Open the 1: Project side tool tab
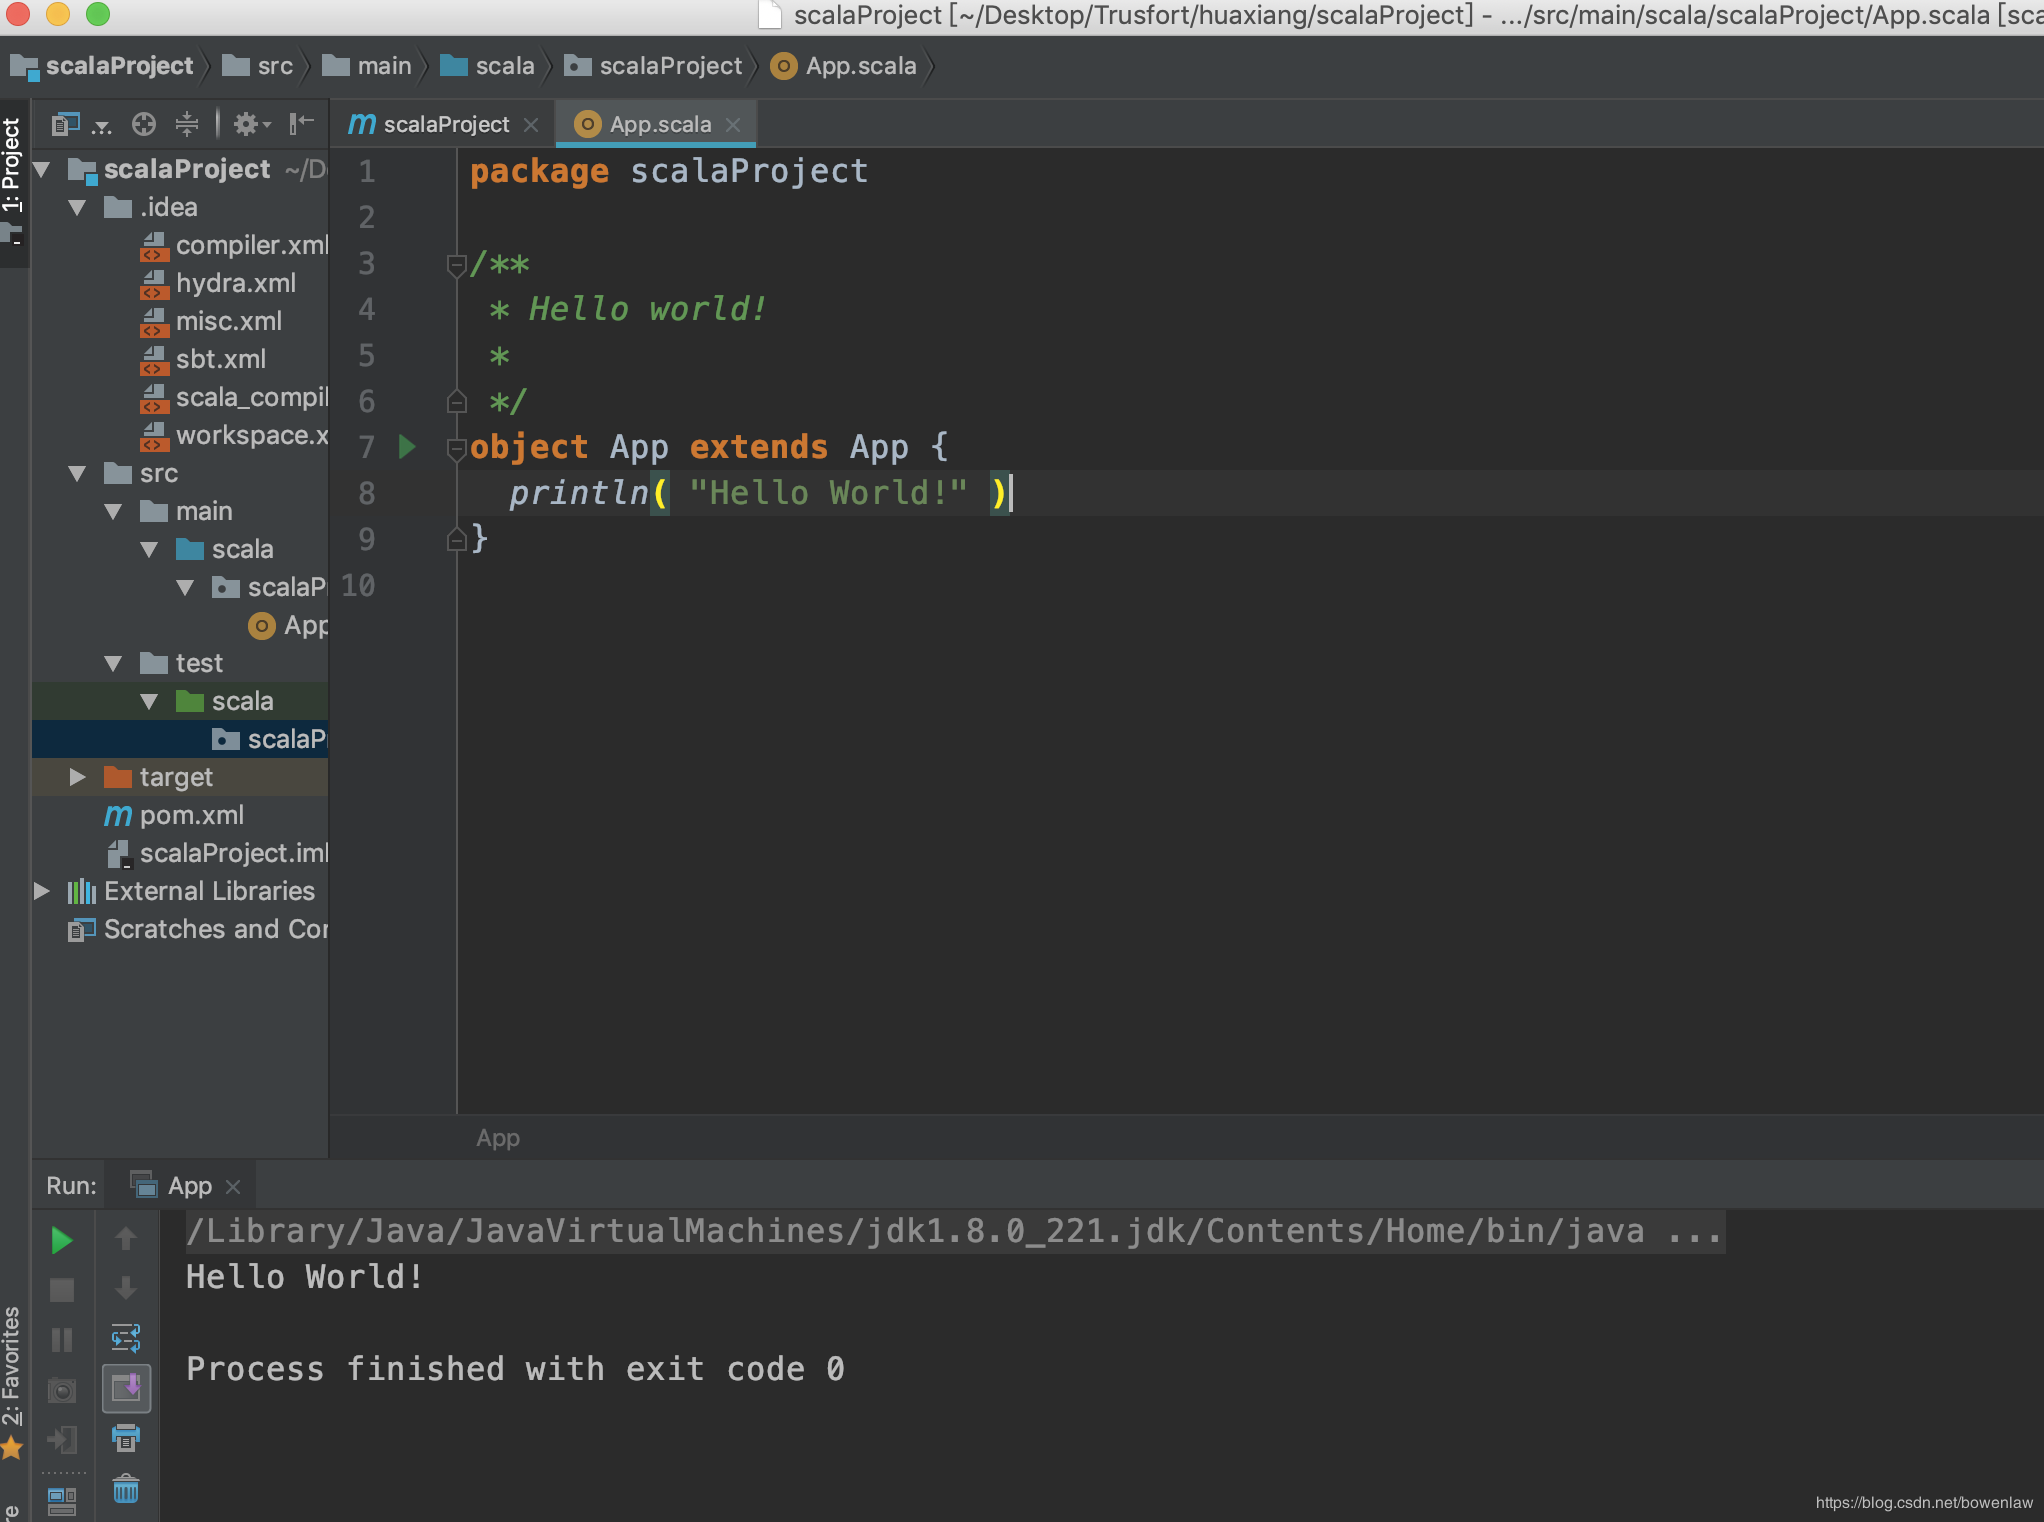2044x1522 pixels. point(13,182)
